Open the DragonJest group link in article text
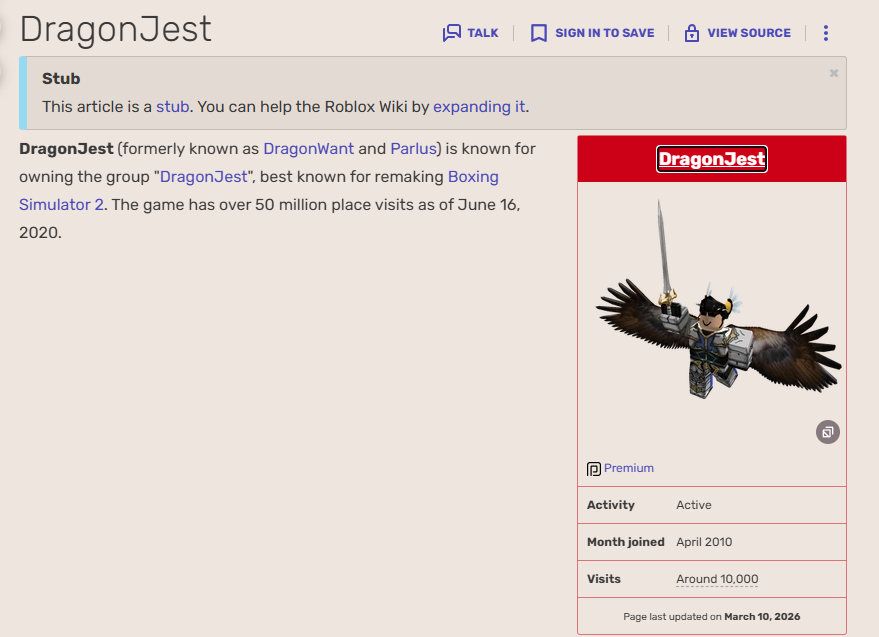Image resolution: width=879 pixels, height=637 pixels. [x=203, y=177]
